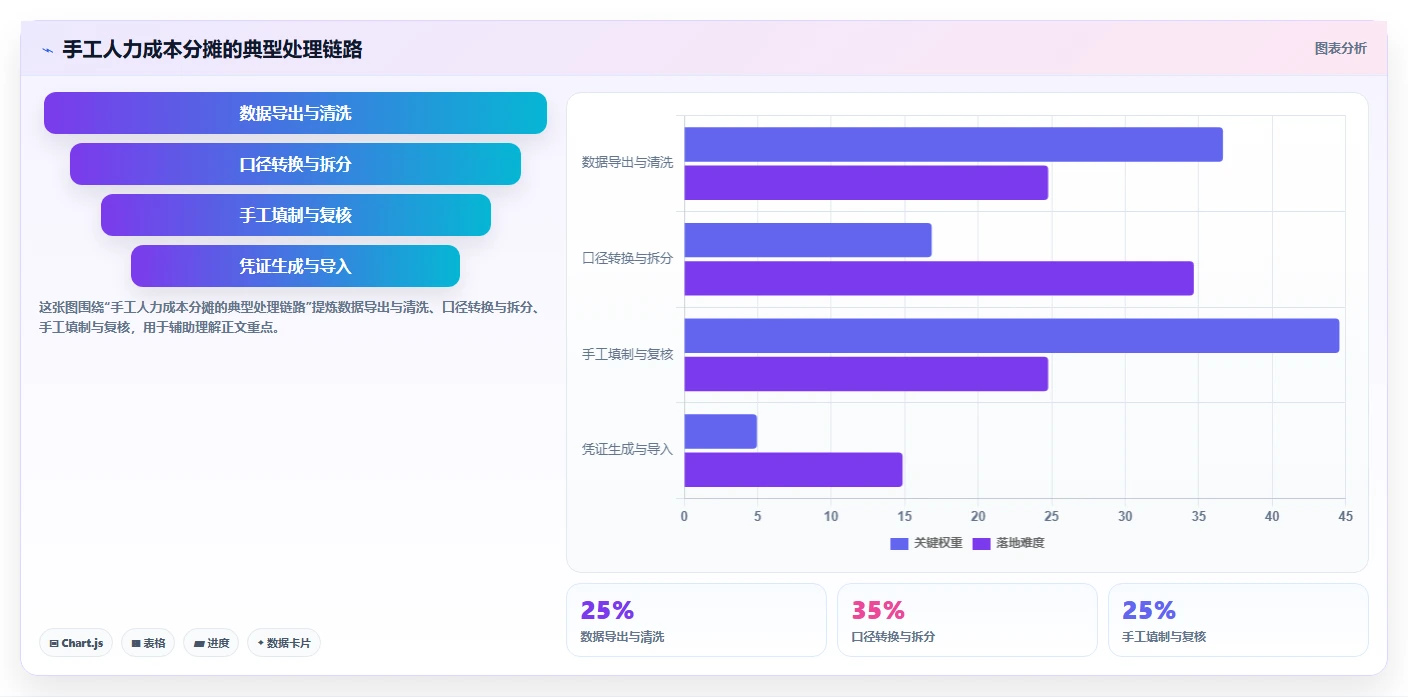Click the Chart.js tag chip

76,643
